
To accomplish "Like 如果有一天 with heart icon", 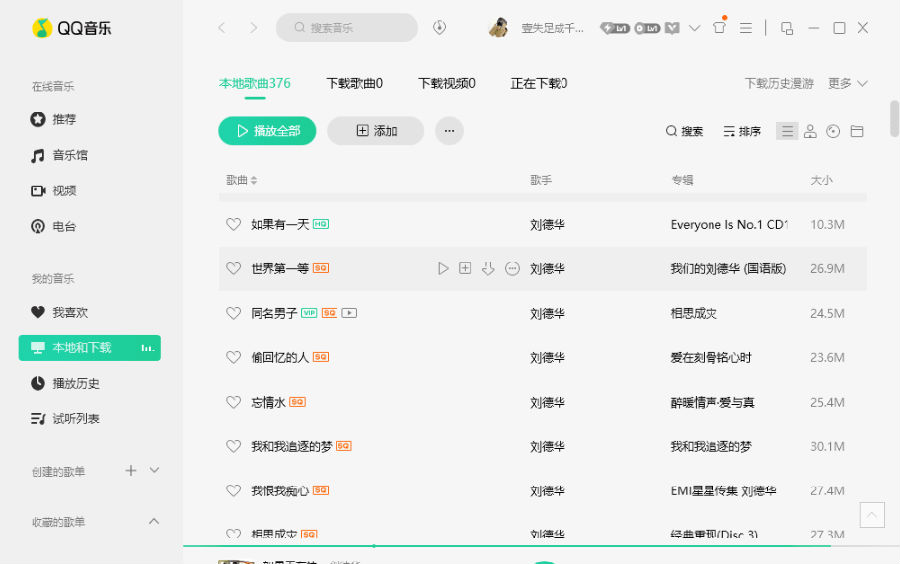I will [233, 224].
